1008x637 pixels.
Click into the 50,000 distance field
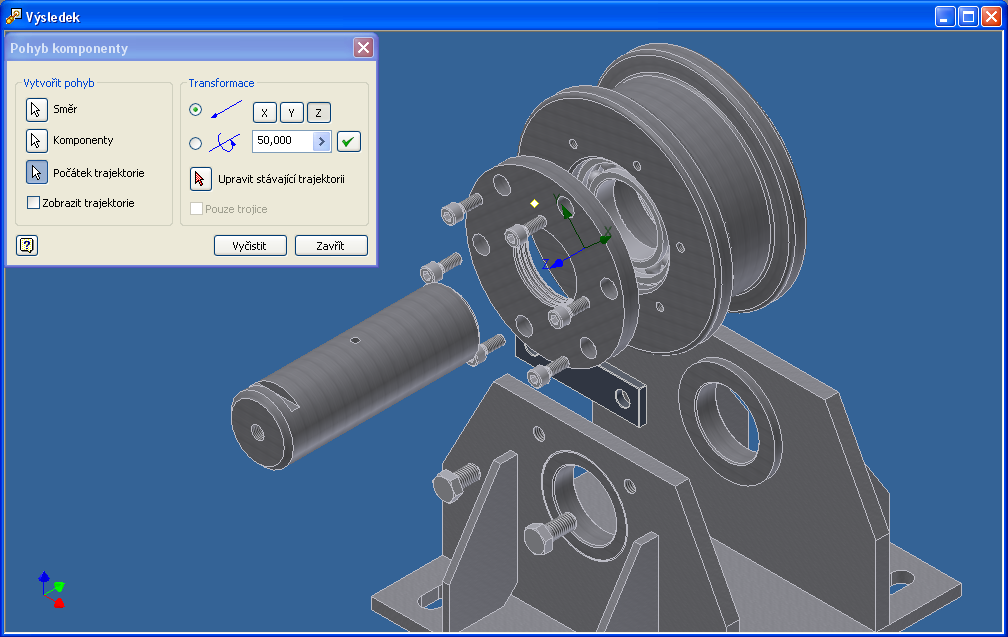282,142
